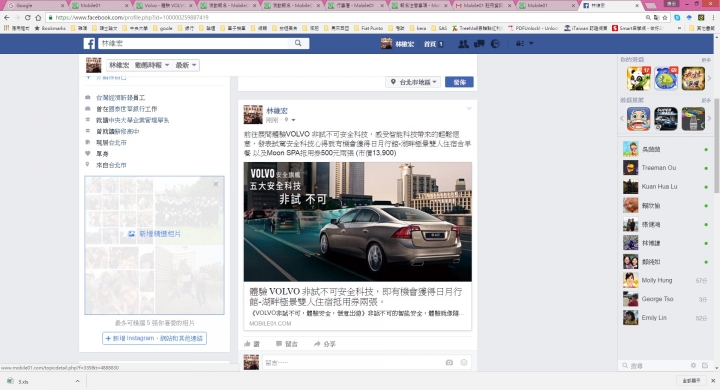Click the comment input field

click(354, 362)
